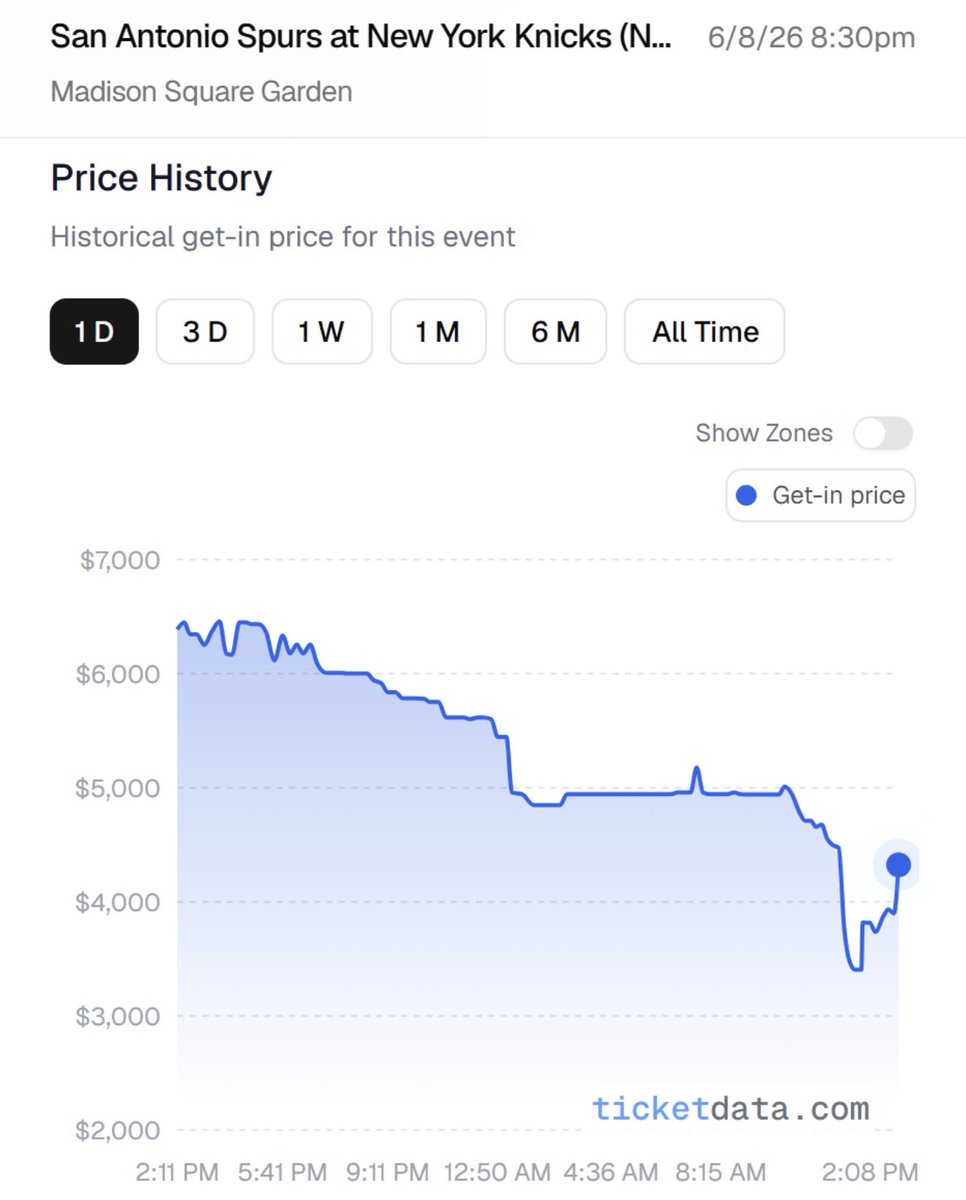Screen dimensions: 966x1200
Task: Click the Price History heading
Action: [x=161, y=178]
